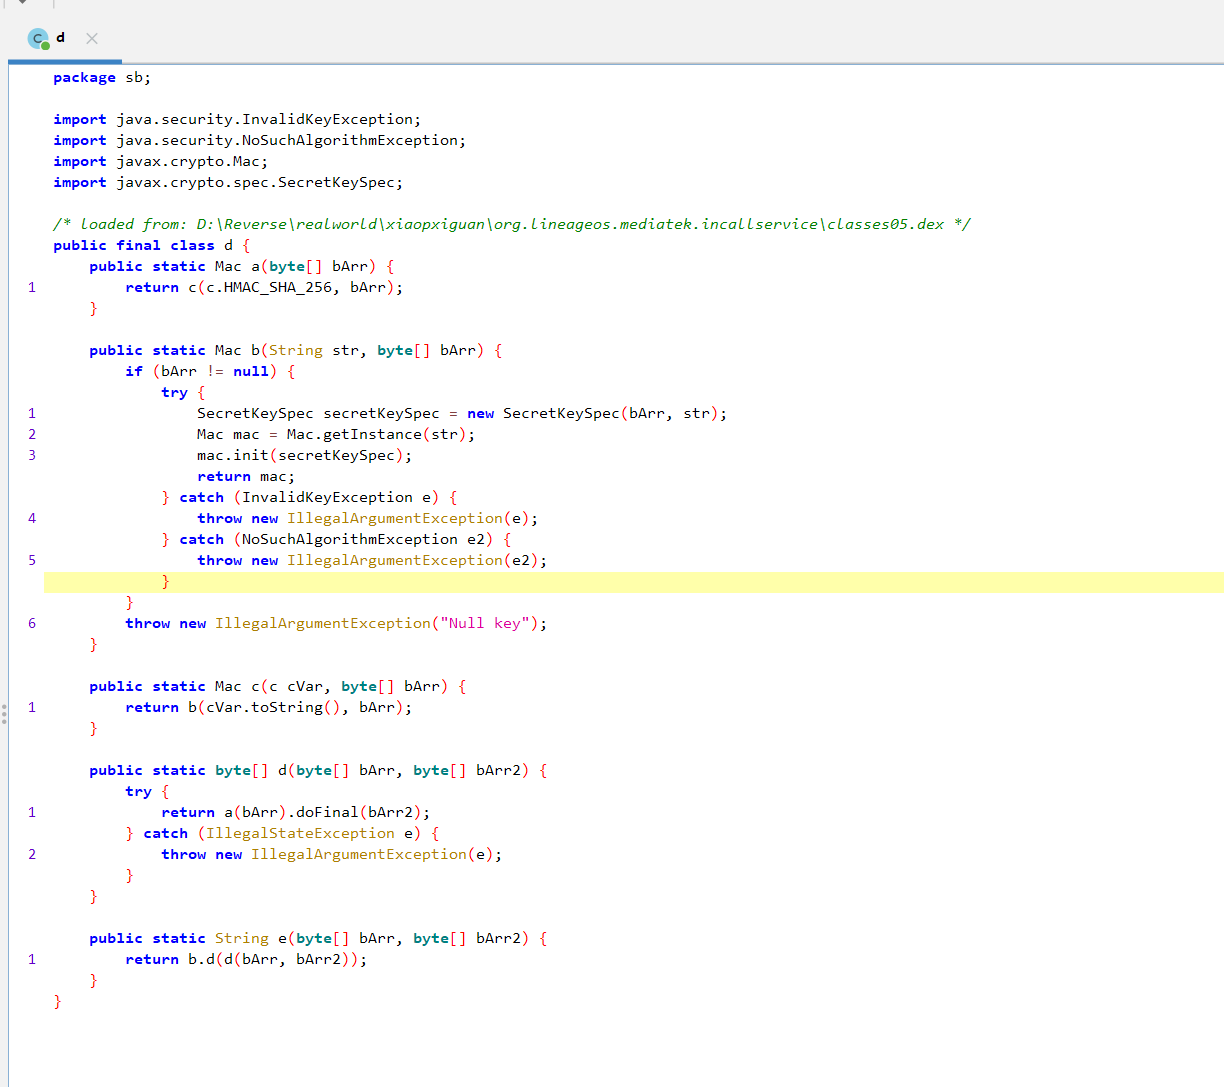This screenshot has height=1087, width=1224.
Task: Click the new SecretKeySpec constructor call
Action: click(560, 413)
